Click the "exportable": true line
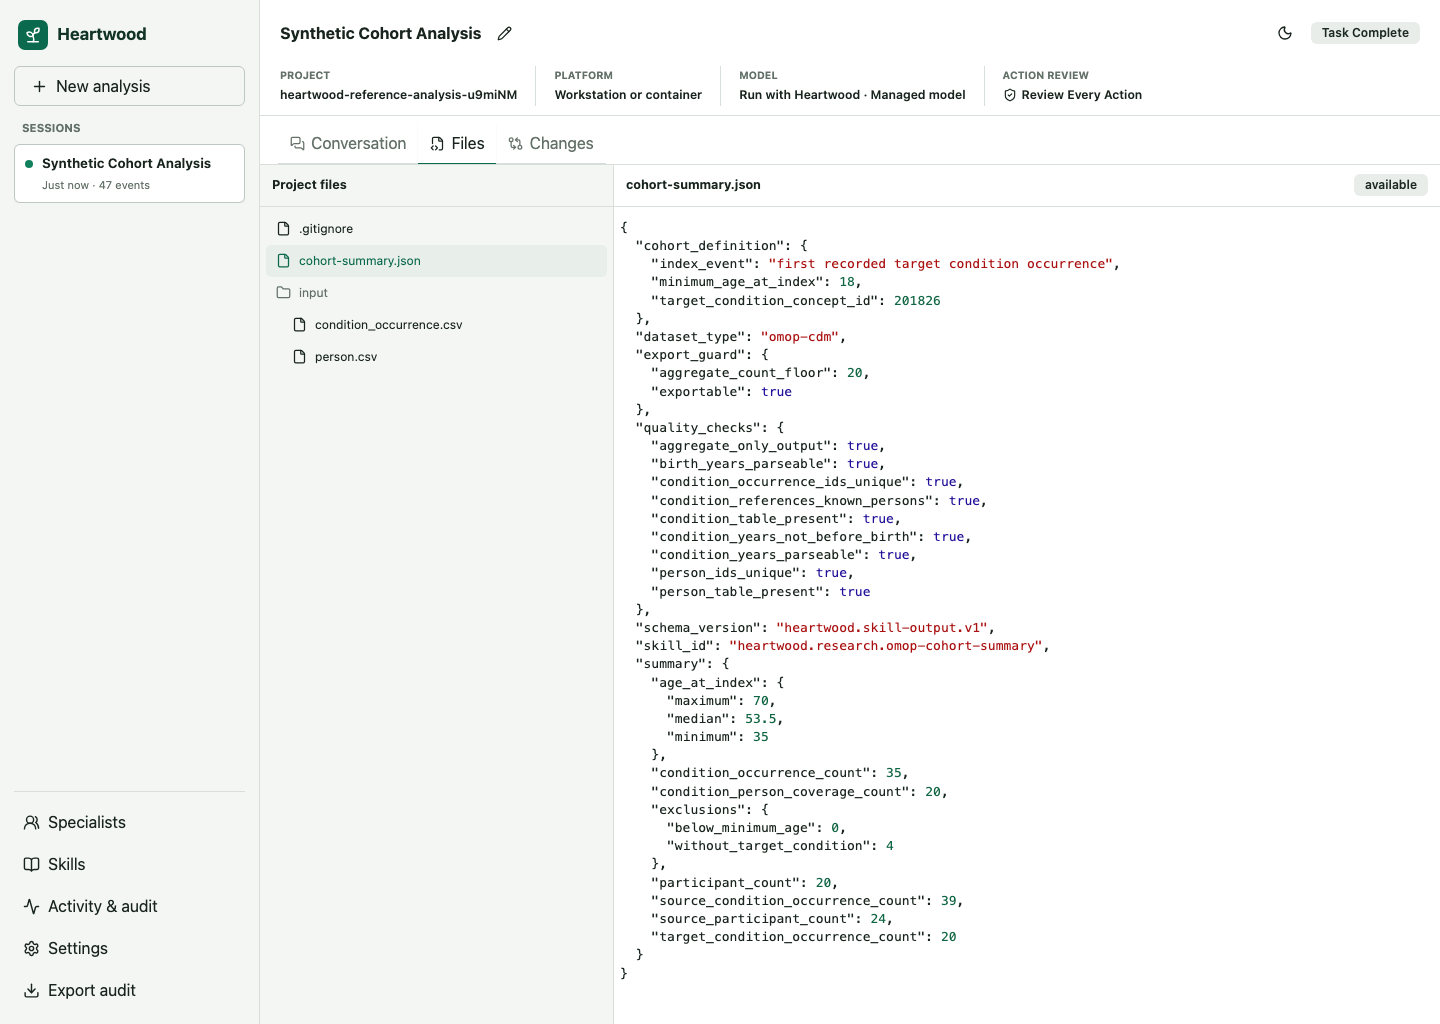1440x1024 pixels. pyautogui.click(x=721, y=392)
